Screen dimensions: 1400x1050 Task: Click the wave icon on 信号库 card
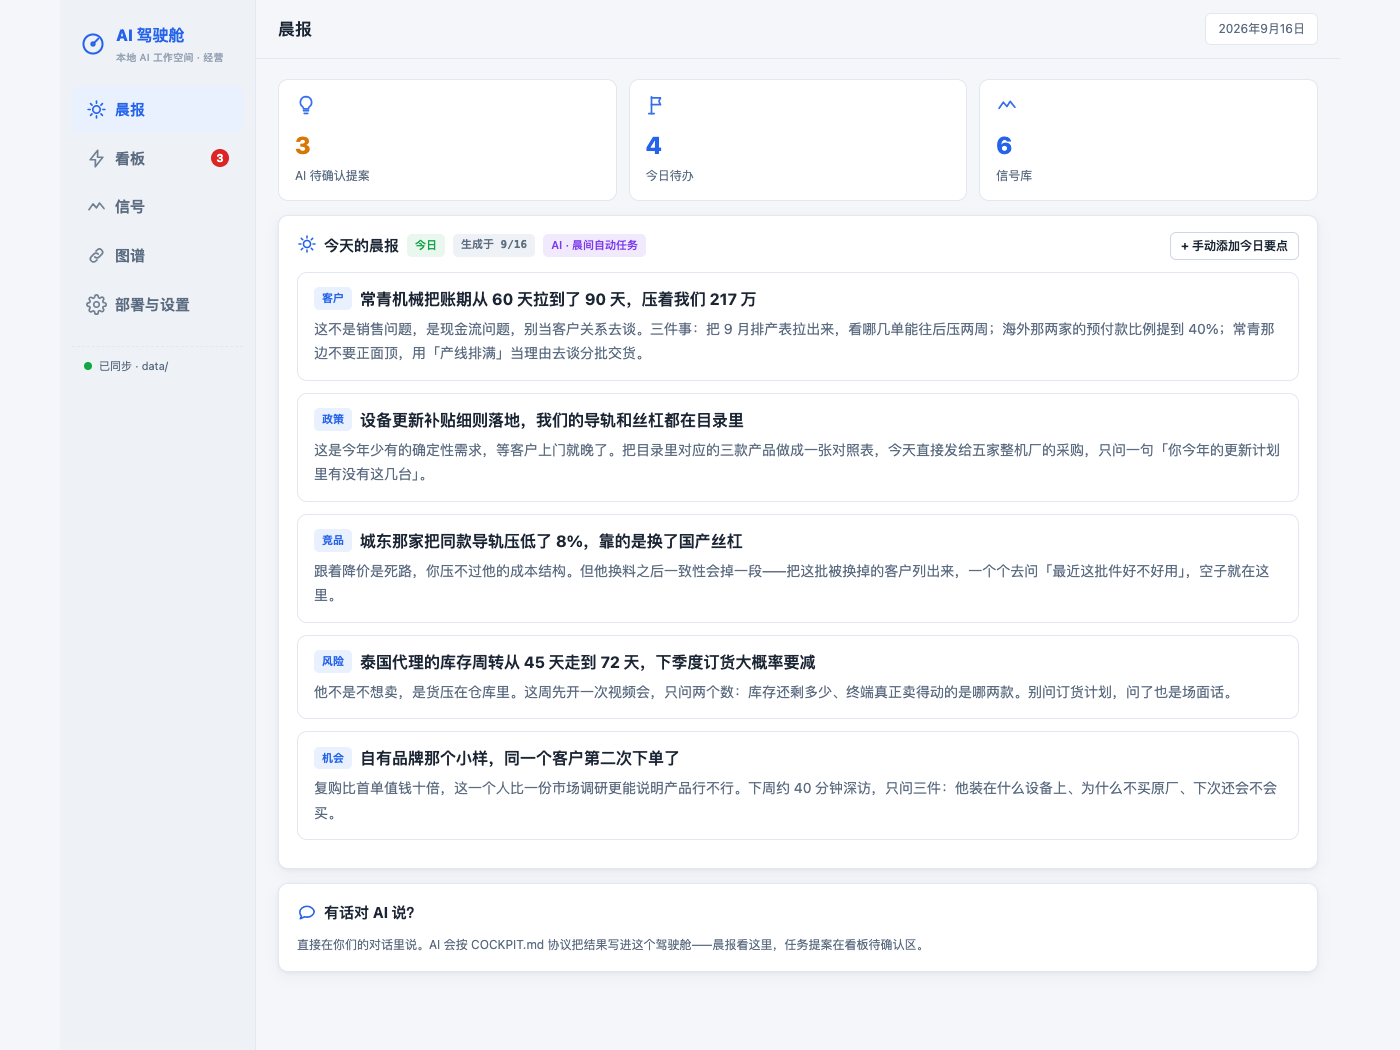pyautogui.click(x=1007, y=105)
